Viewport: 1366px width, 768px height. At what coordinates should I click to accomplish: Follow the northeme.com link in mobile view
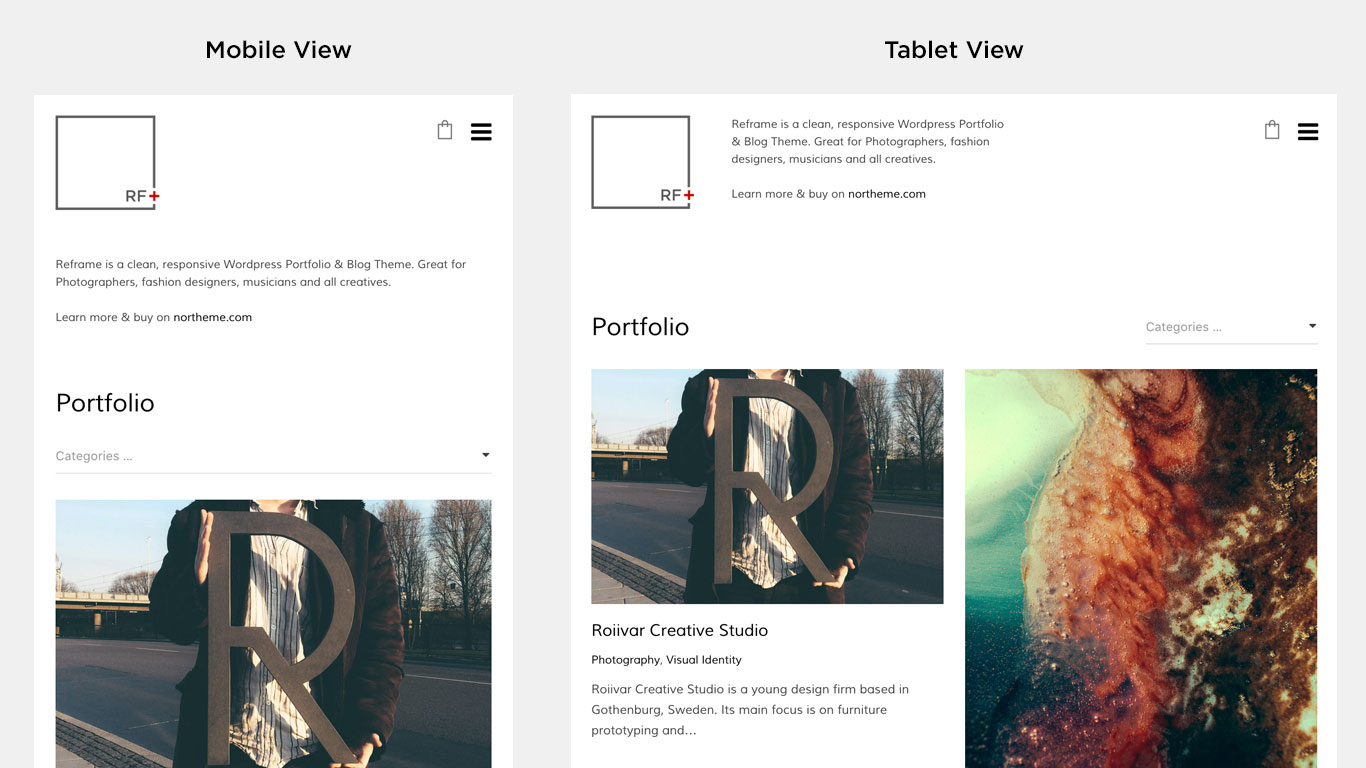point(212,317)
